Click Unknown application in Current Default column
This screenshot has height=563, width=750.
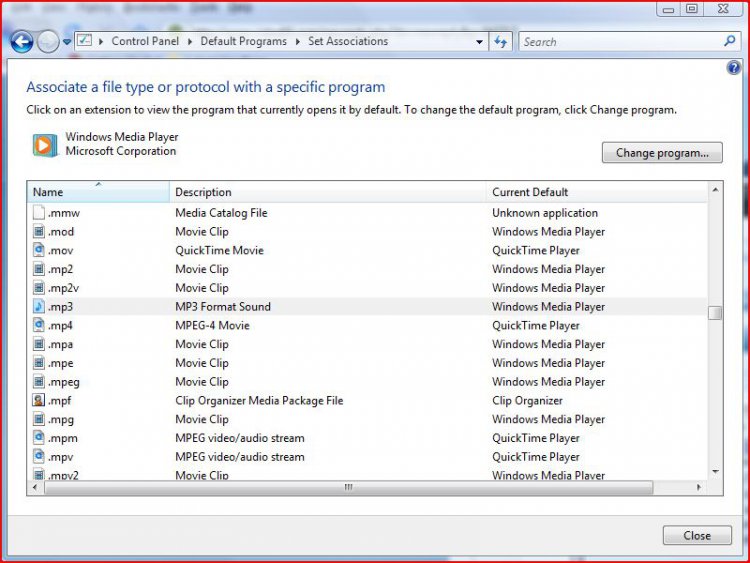[545, 213]
